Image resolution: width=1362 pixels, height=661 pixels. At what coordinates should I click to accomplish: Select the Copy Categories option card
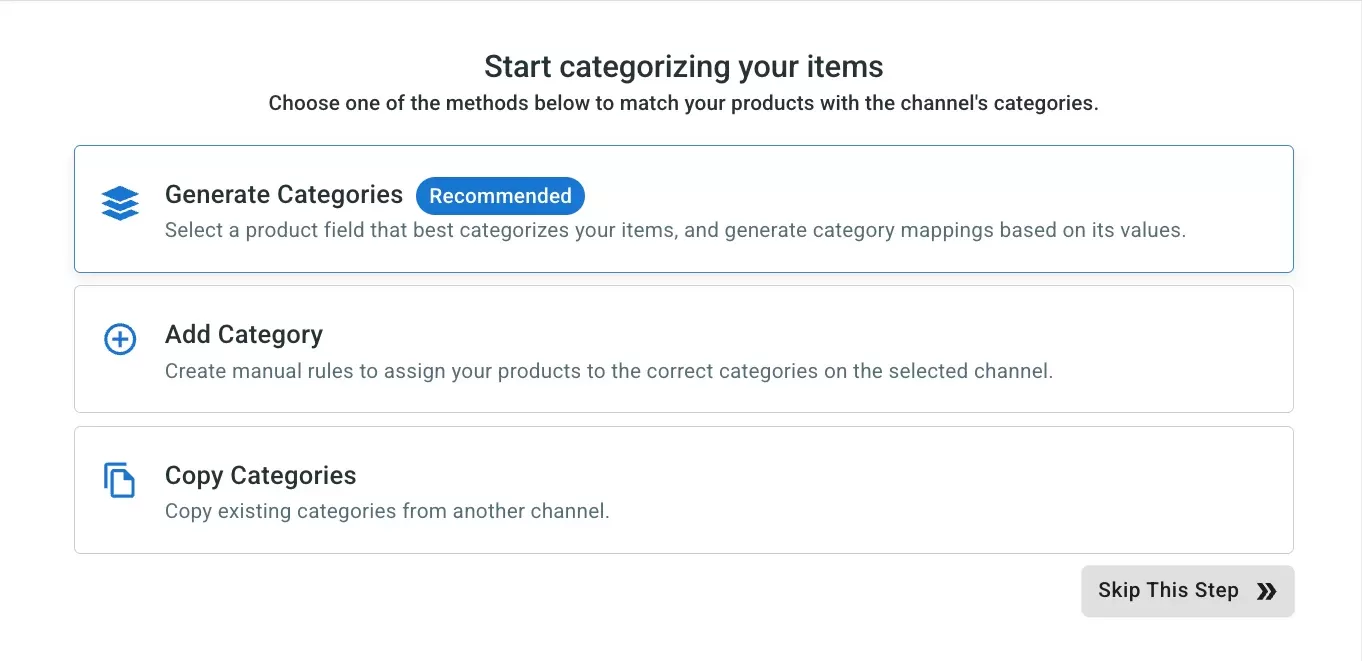point(683,490)
